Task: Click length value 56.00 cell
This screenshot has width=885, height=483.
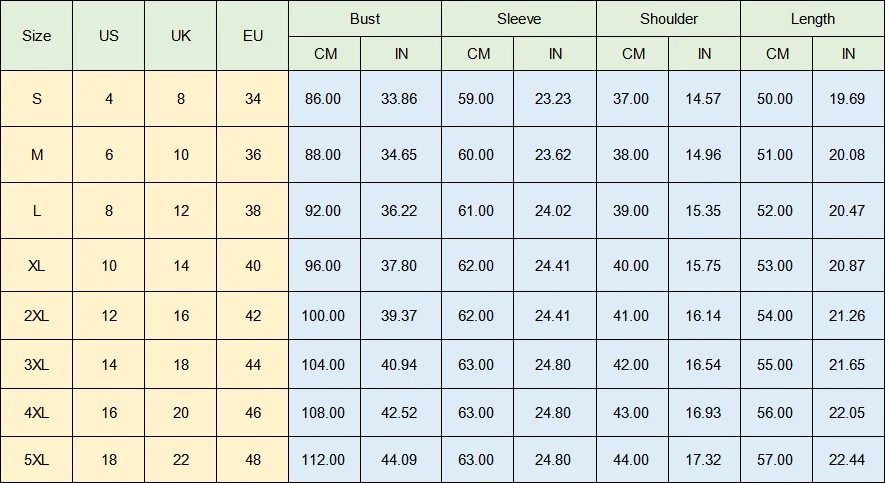Action: click(777, 412)
